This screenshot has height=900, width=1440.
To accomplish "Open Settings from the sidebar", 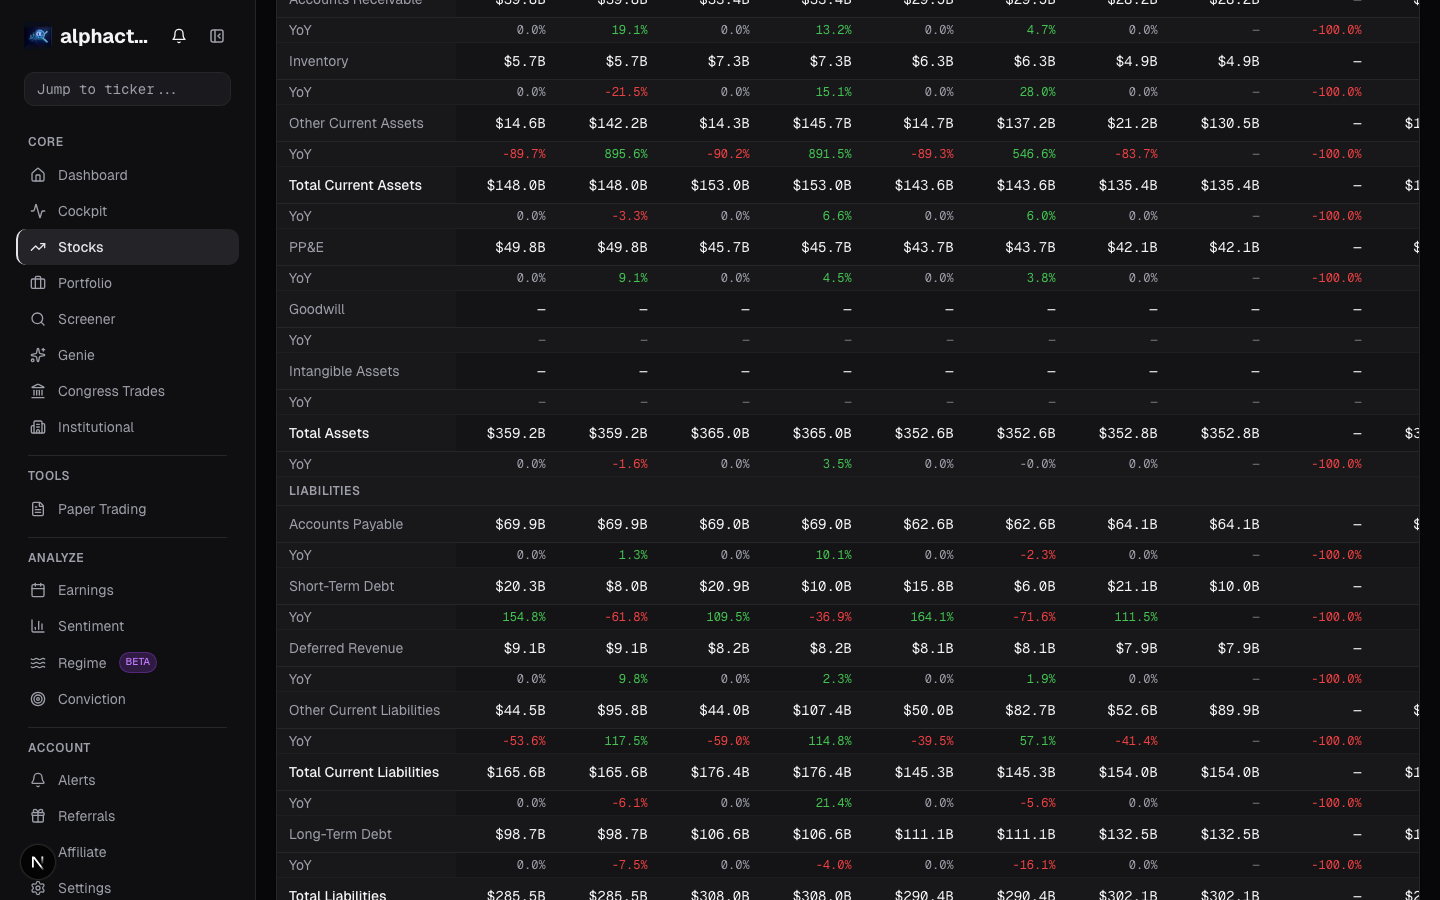I will pyautogui.click(x=84, y=888).
